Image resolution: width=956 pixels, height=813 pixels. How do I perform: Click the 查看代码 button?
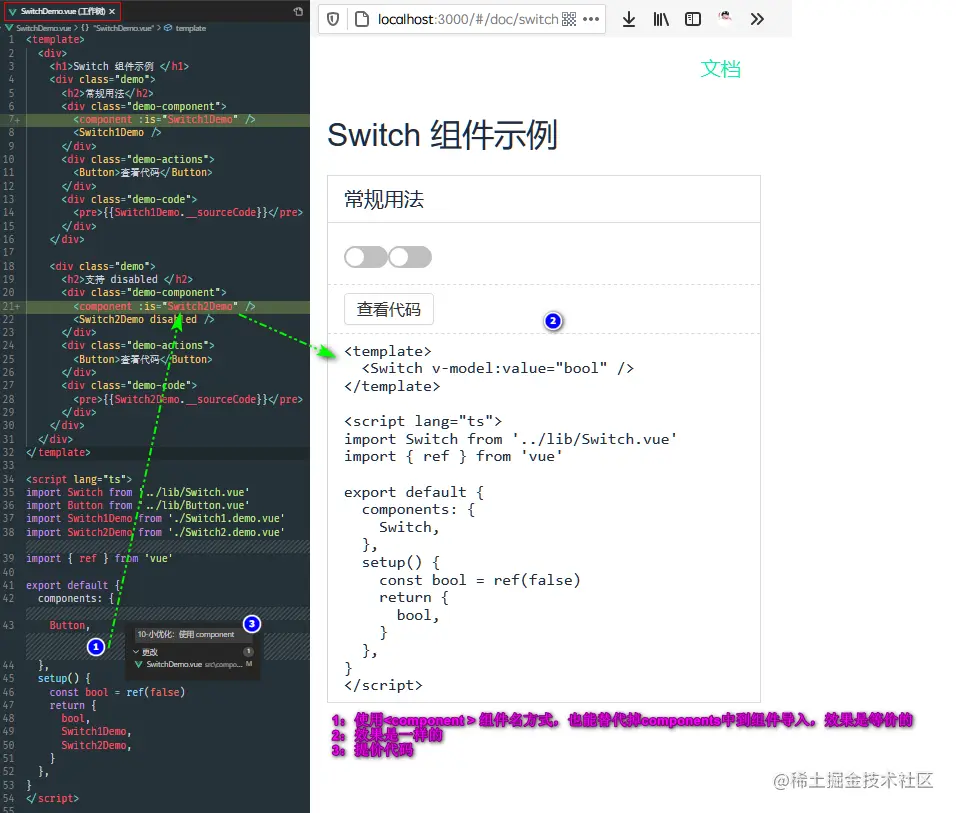389,309
